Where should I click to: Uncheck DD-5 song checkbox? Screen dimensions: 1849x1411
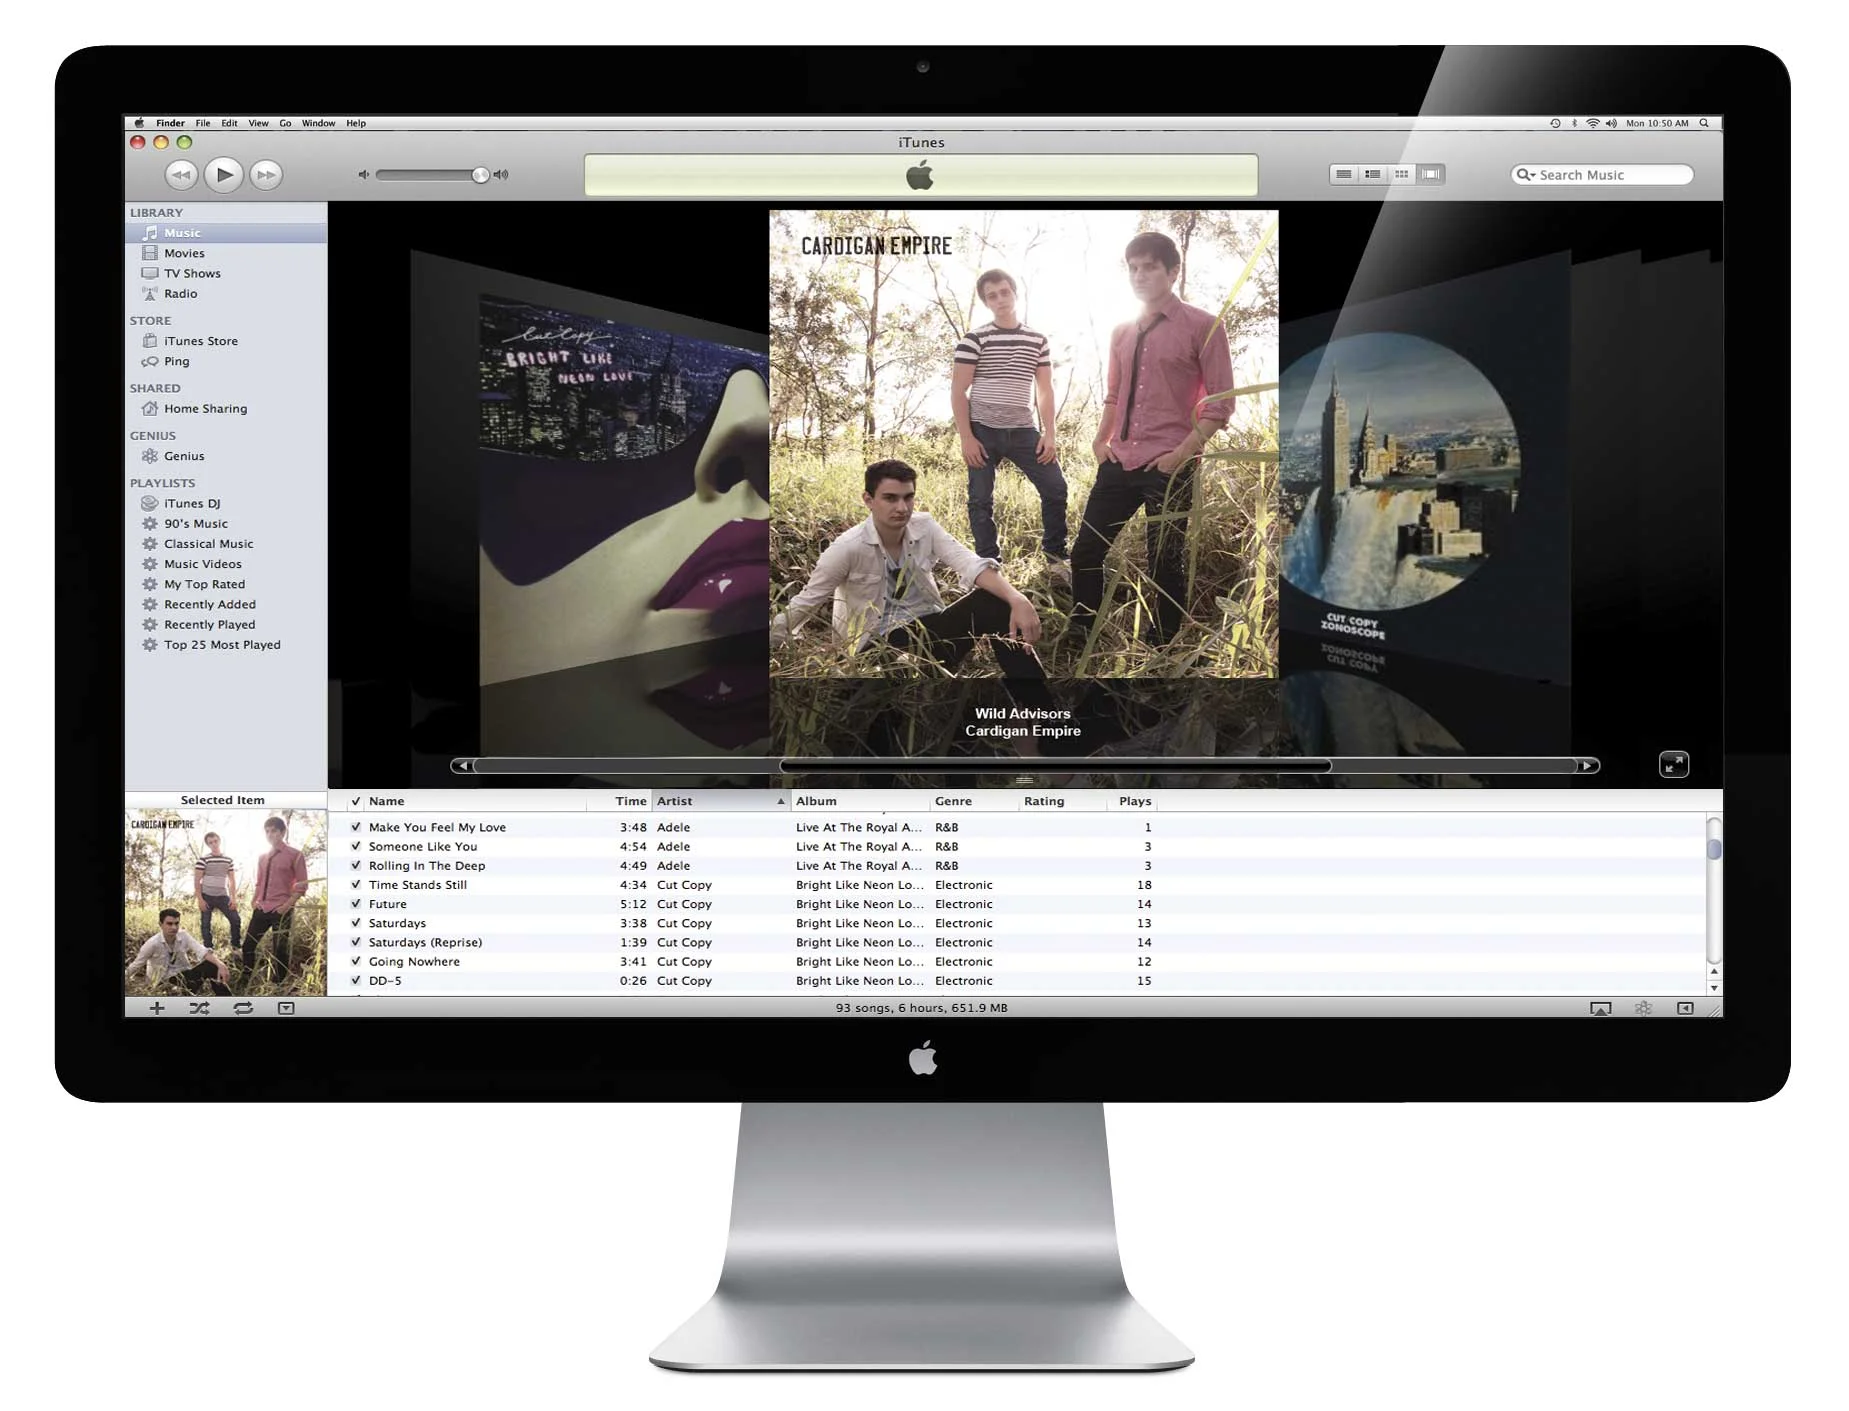click(x=355, y=980)
